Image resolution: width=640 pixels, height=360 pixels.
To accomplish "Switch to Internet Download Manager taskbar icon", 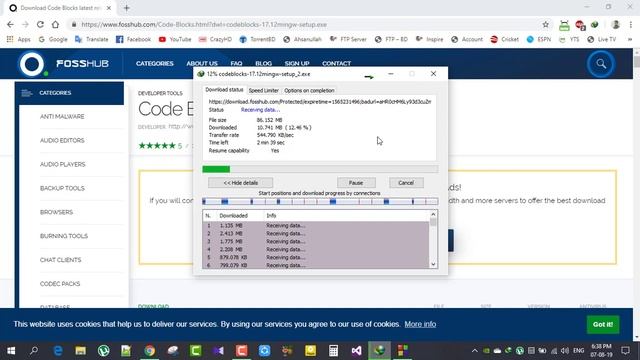I will [379, 351].
